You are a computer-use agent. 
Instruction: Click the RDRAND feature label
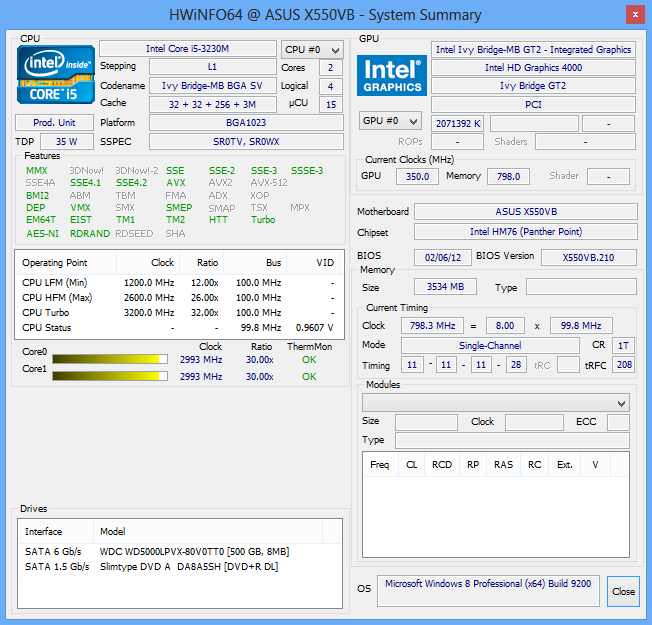pos(90,234)
